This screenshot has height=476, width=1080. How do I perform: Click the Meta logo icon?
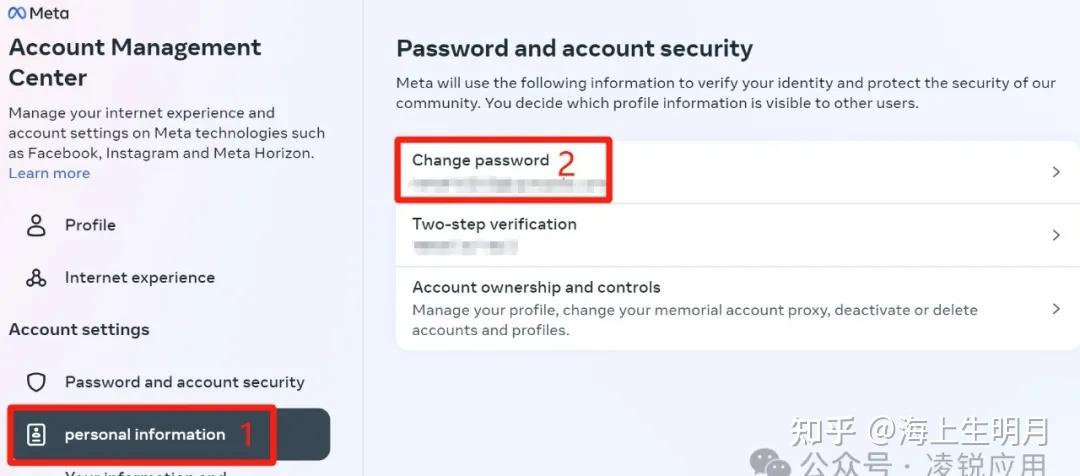(x=16, y=13)
